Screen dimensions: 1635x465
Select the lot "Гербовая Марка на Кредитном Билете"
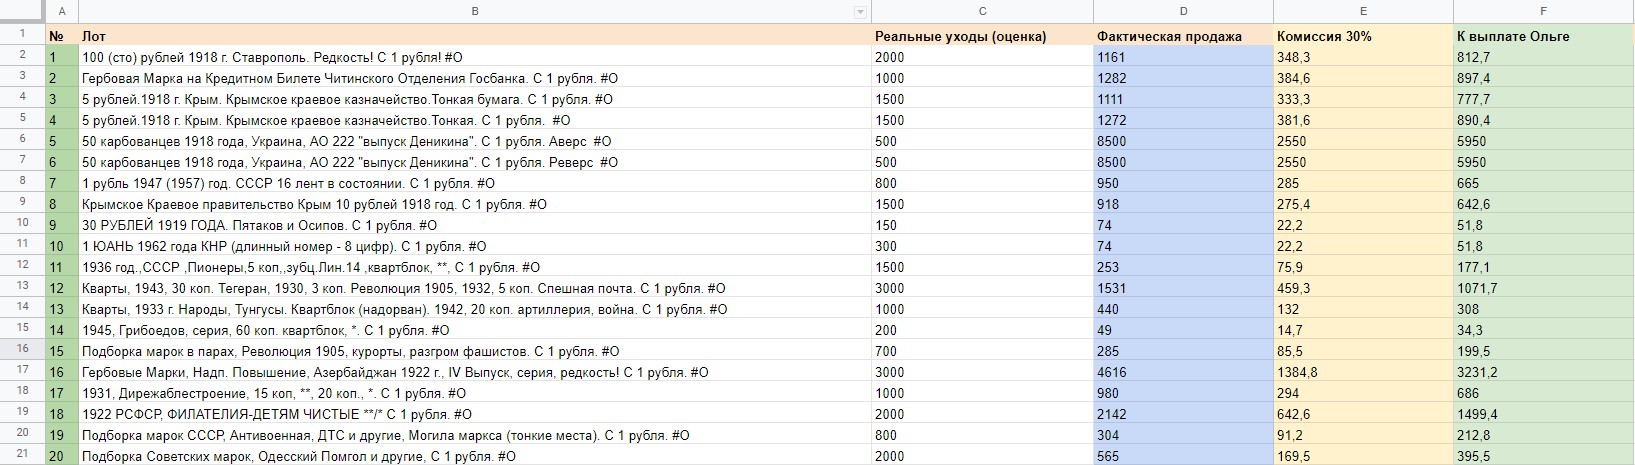click(475, 78)
